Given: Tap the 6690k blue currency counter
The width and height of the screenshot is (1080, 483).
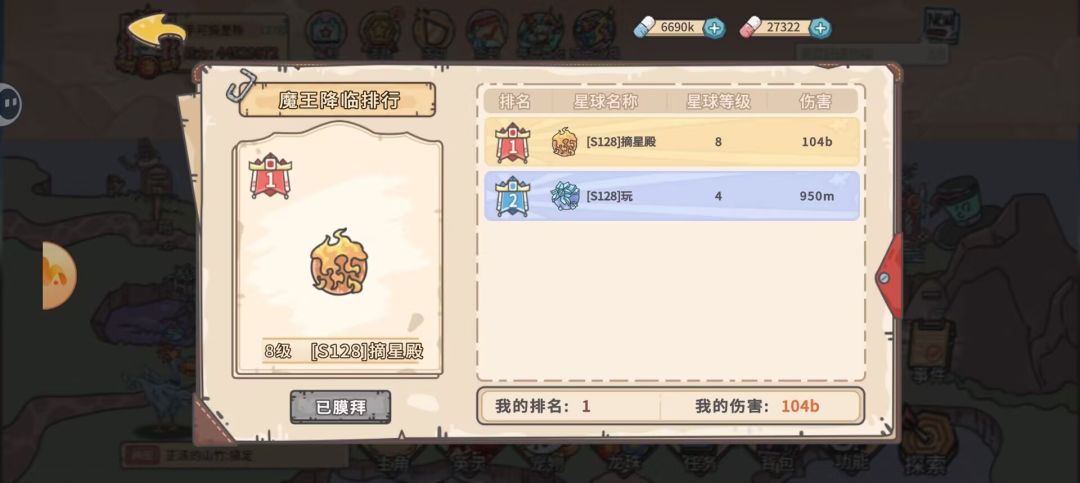Looking at the screenshot, I should tap(672, 28).
